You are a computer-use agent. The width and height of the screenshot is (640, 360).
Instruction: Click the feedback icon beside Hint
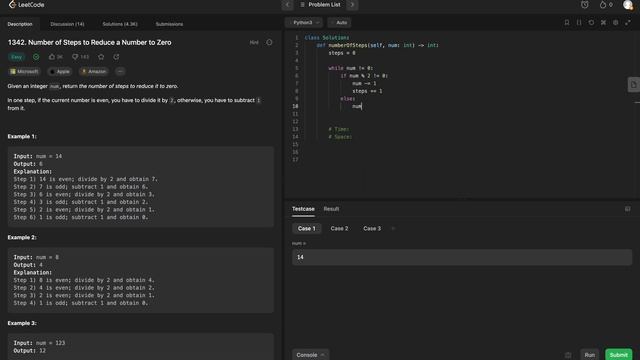[269, 42]
